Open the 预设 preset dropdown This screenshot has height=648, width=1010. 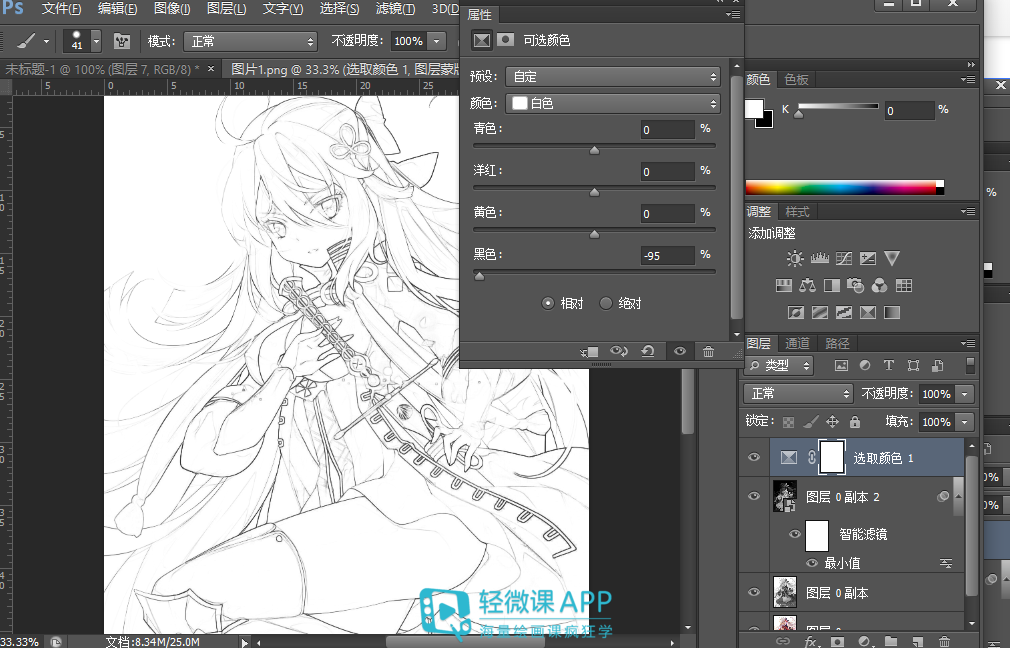[613, 77]
